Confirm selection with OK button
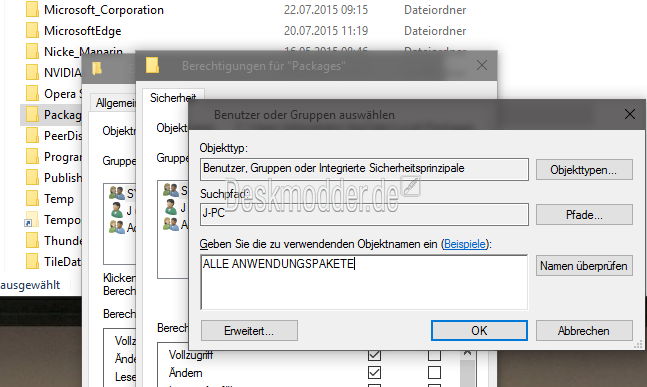647x387 pixels. coord(479,330)
